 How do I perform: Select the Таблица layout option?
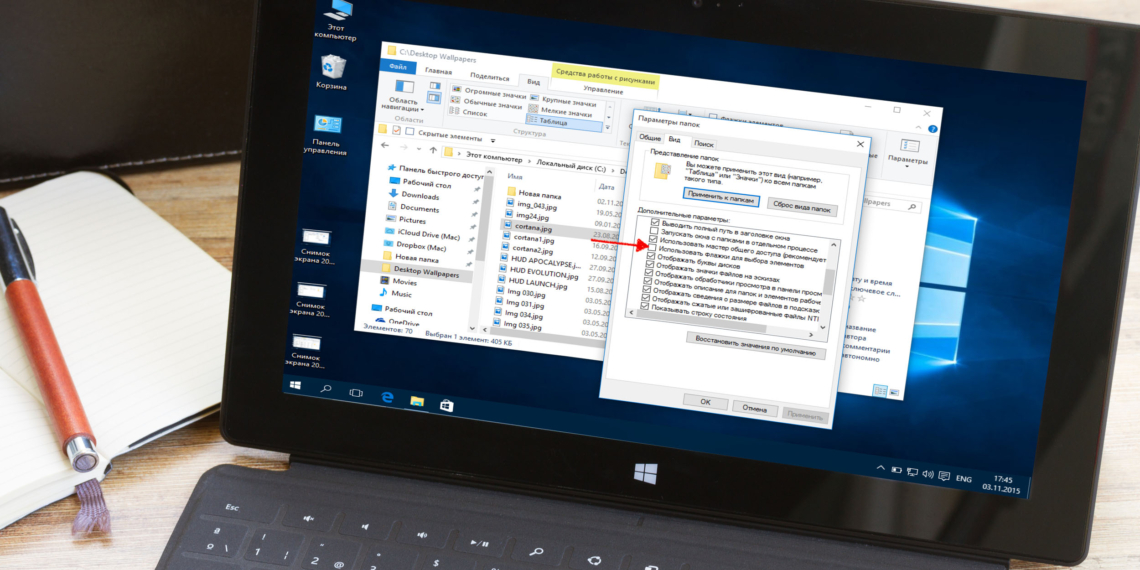point(550,122)
